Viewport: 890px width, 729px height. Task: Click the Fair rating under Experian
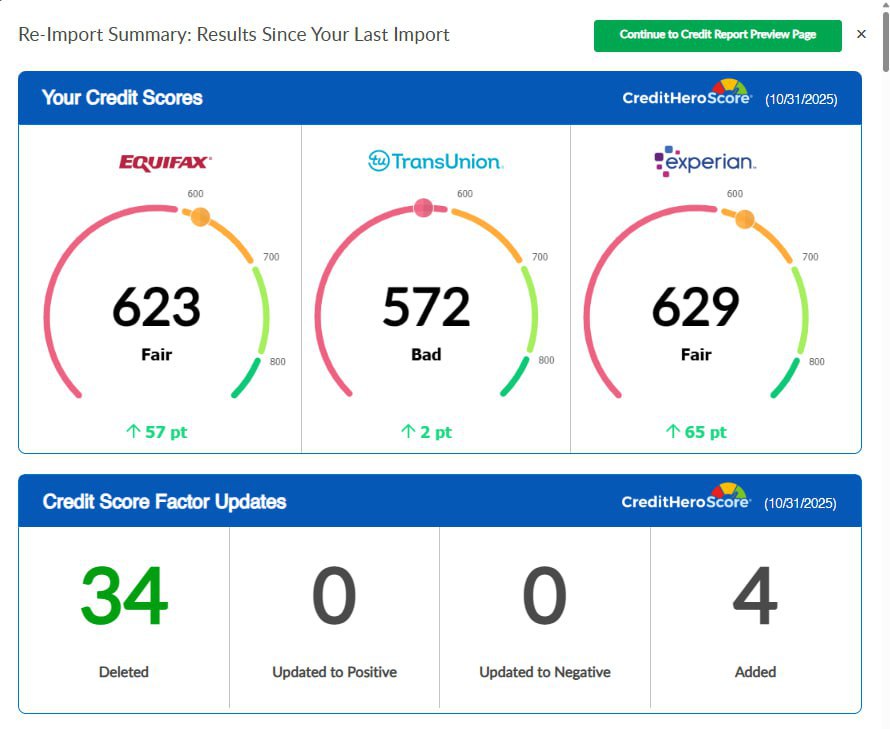[x=696, y=354]
